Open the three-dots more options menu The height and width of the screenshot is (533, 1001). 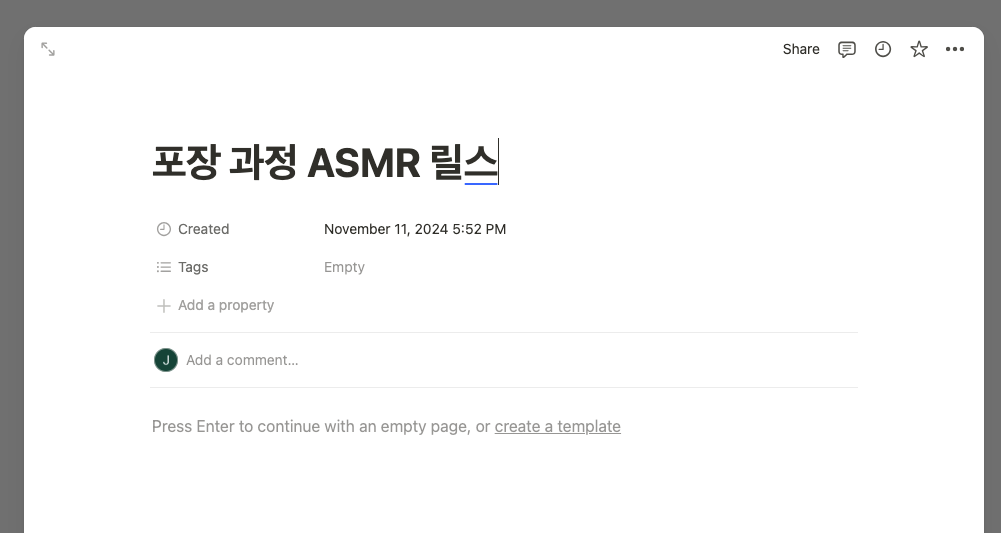pyautogui.click(x=955, y=49)
